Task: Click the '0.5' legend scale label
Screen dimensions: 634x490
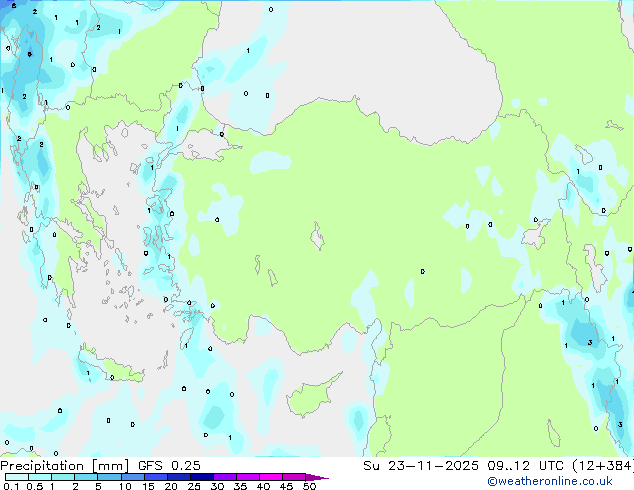Action: (35, 486)
